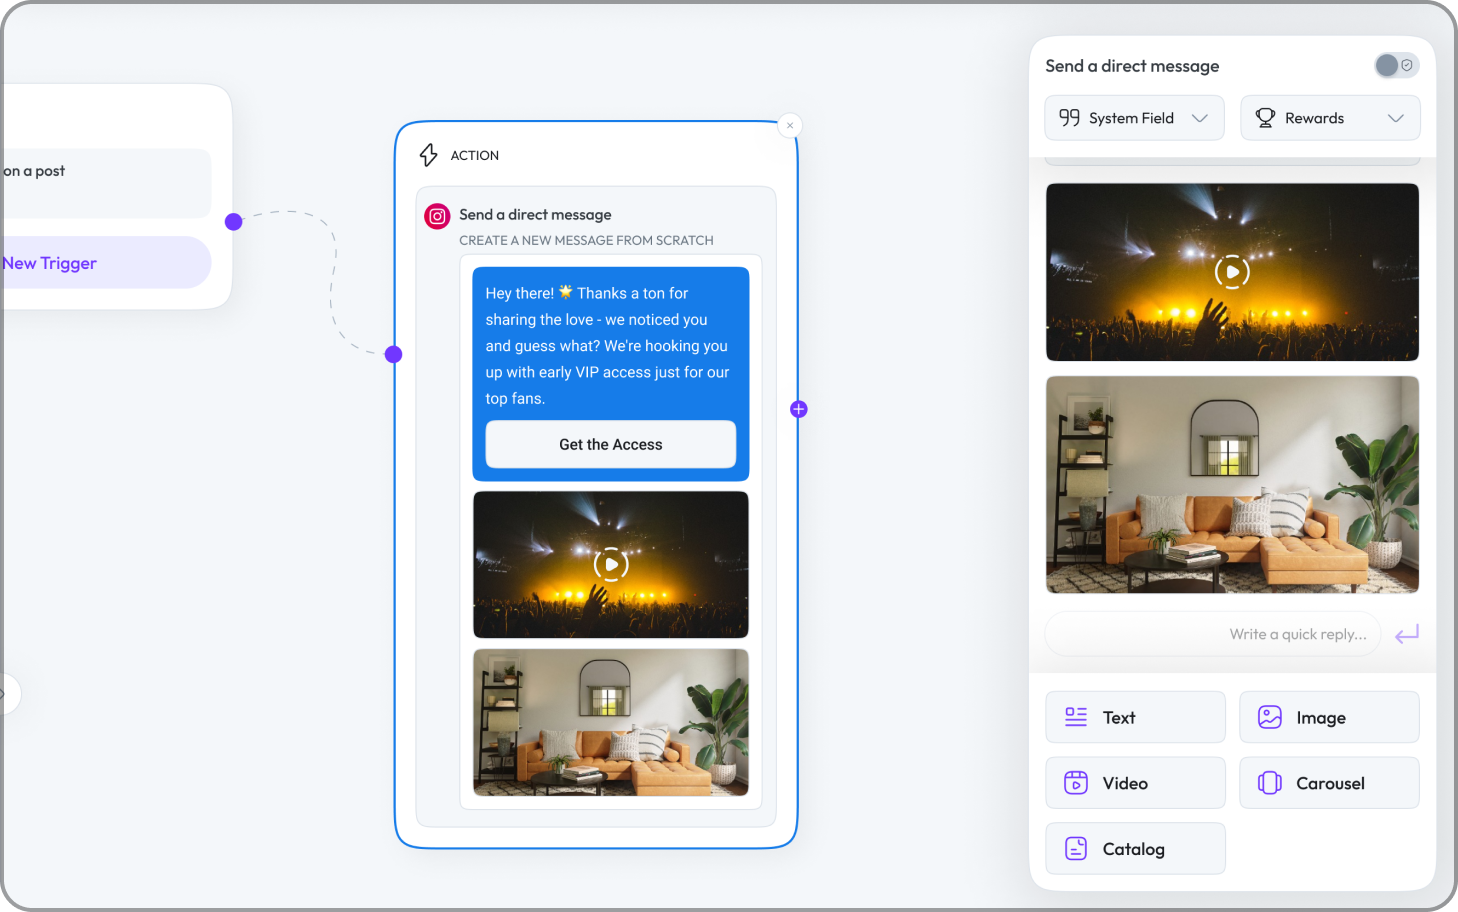Add a Carousel block

[x=1329, y=783]
